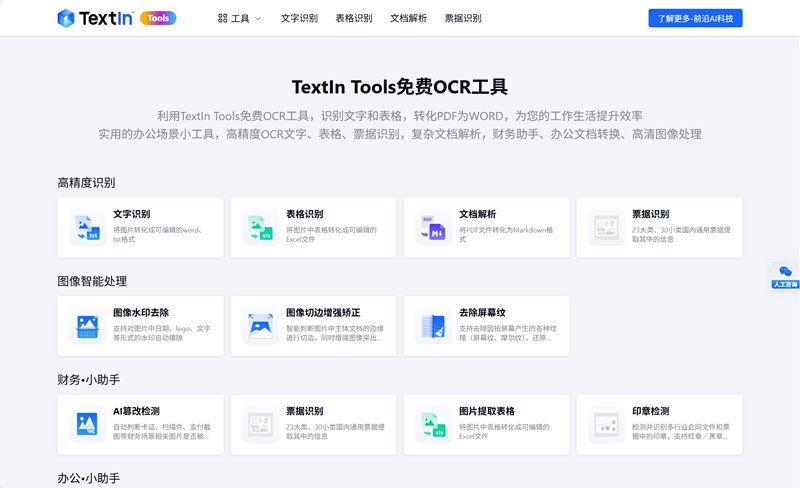Click the 图片提取表格 card title
The height and width of the screenshot is (488, 800).
(x=487, y=411)
